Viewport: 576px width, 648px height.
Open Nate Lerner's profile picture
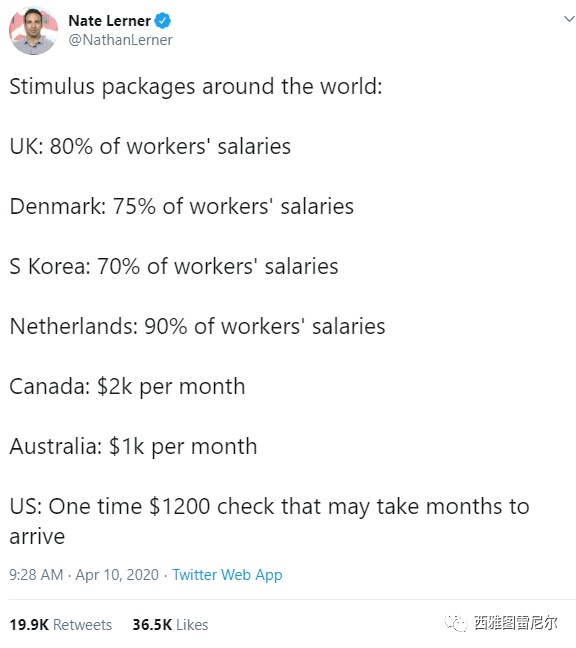point(33,31)
